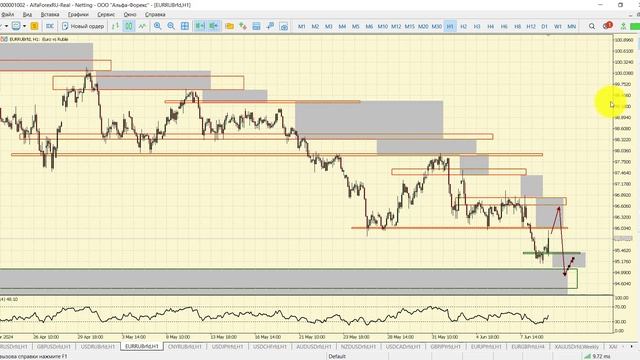Image resolution: width=640 pixels, height=360 pixels.
Task: Select the H2 timeframe
Action: [x=463, y=27]
